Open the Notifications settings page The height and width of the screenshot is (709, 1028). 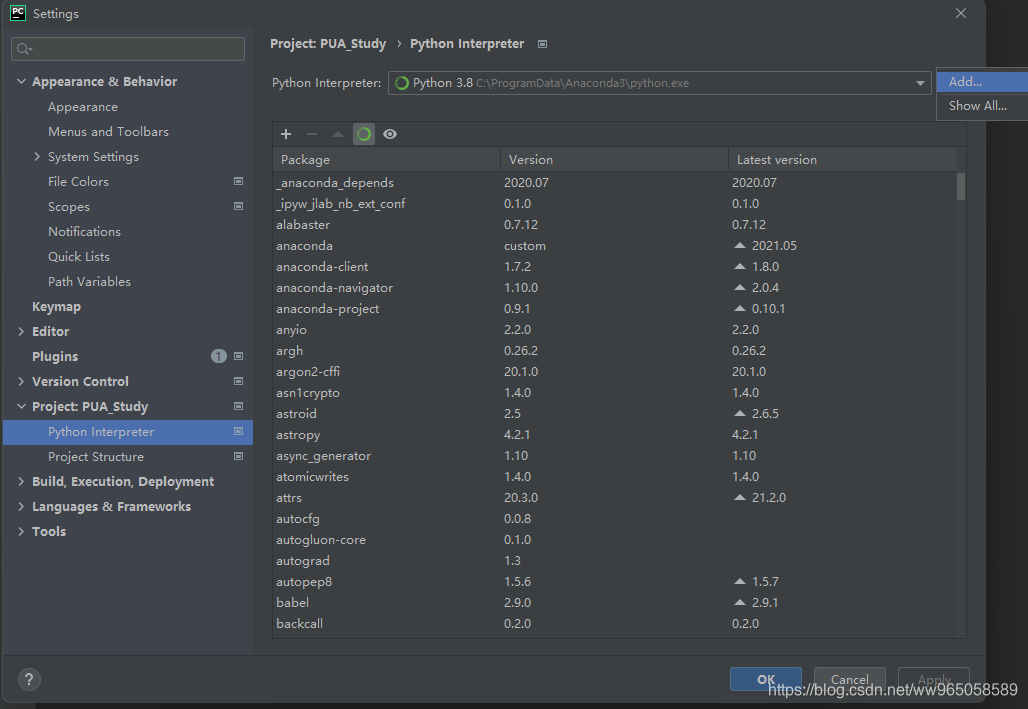84,232
